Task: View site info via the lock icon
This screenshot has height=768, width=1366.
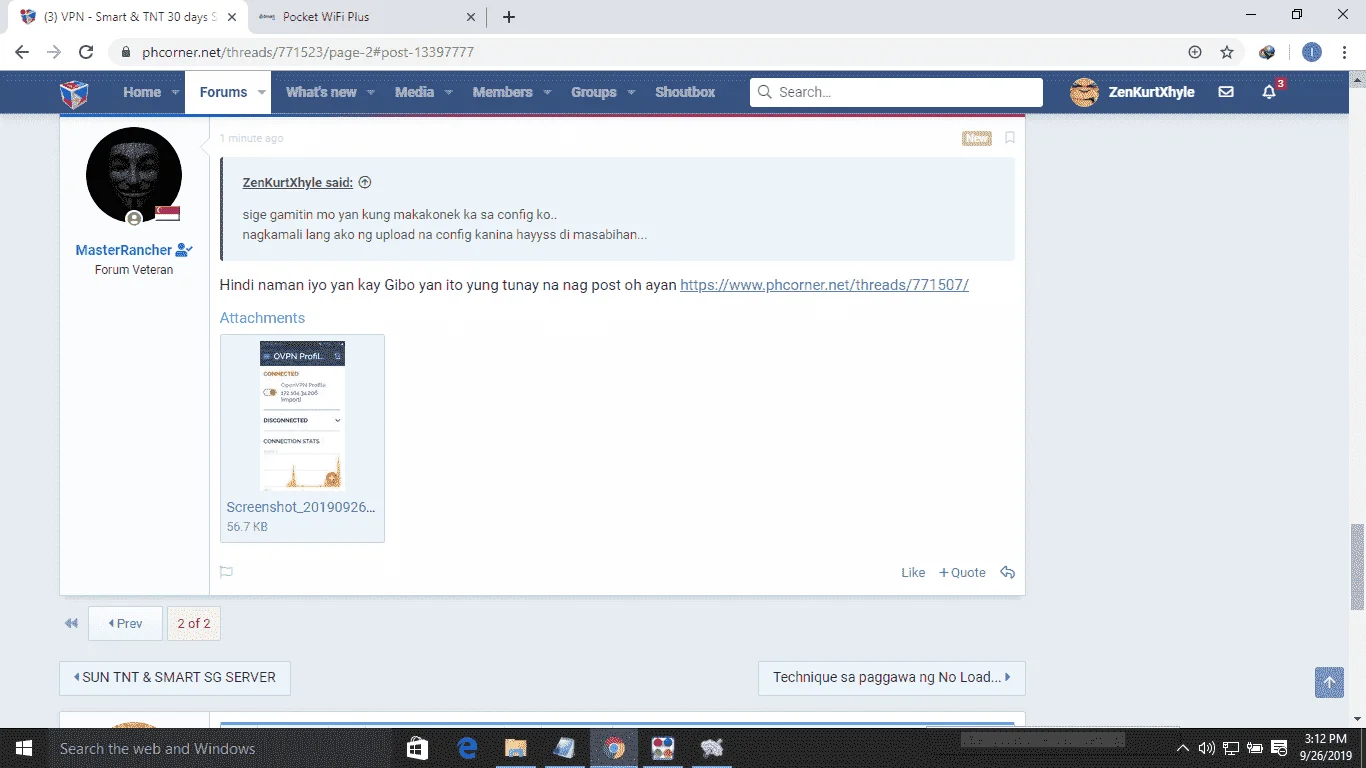Action: click(125, 52)
